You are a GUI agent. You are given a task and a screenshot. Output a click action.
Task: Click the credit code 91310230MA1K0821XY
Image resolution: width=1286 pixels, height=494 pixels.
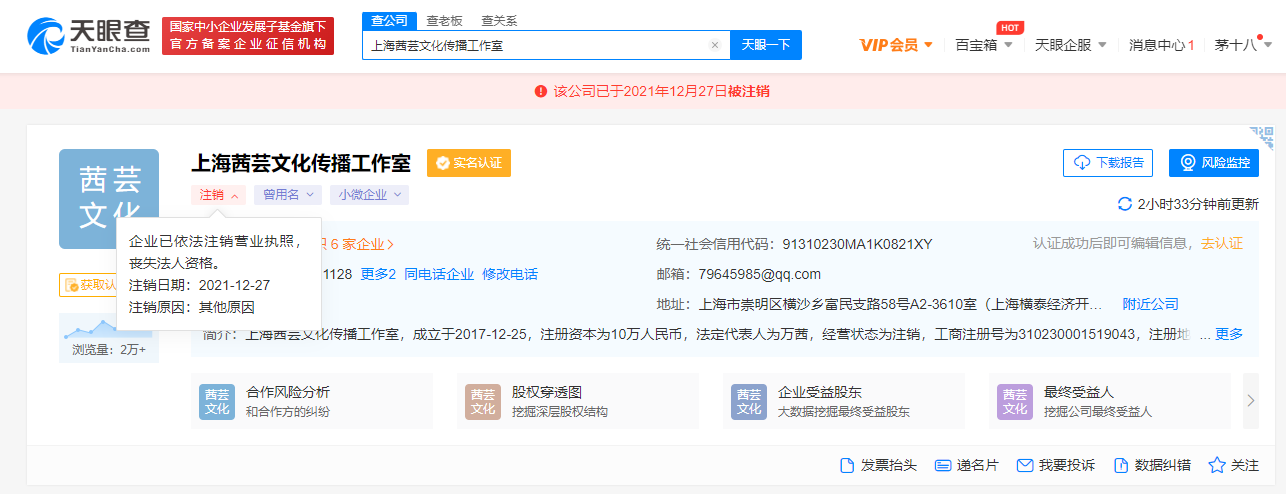click(x=857, y=244)
